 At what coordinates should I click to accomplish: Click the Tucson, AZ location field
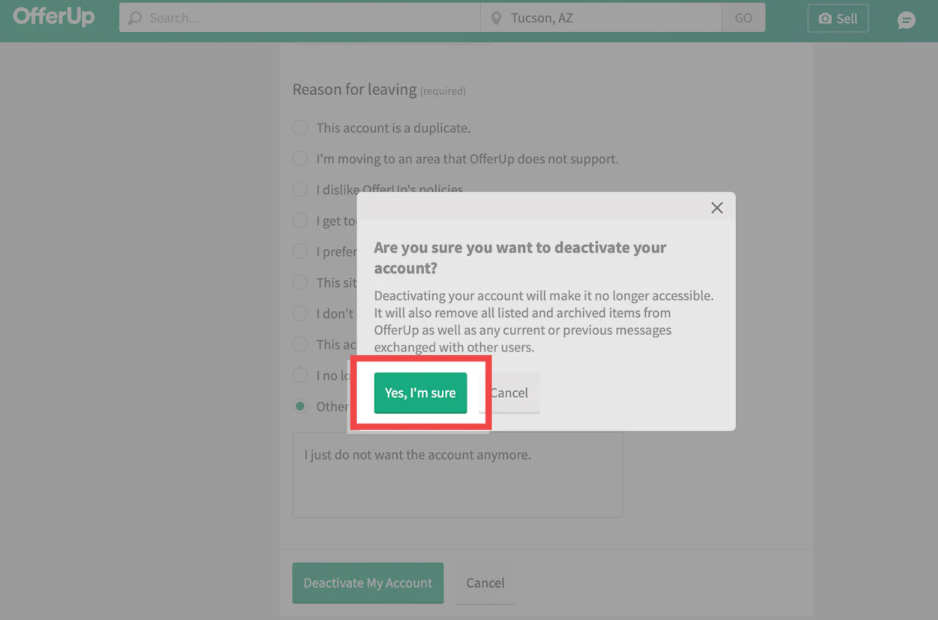[601, 18]
